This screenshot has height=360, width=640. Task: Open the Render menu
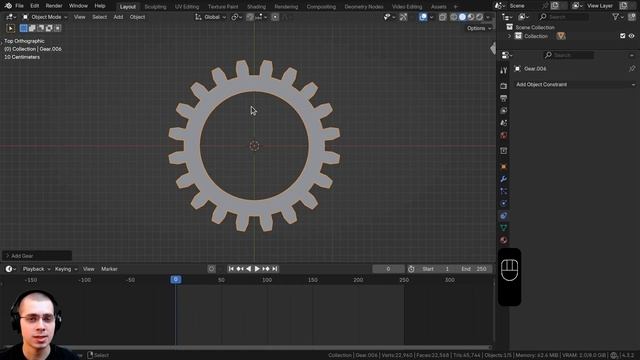pyautogui.click(x=54, y=6)
